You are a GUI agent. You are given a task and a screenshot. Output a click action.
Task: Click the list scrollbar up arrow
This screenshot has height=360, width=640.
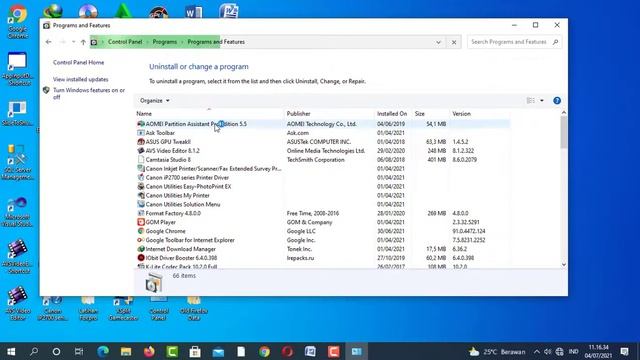click(x=564, y=113)
